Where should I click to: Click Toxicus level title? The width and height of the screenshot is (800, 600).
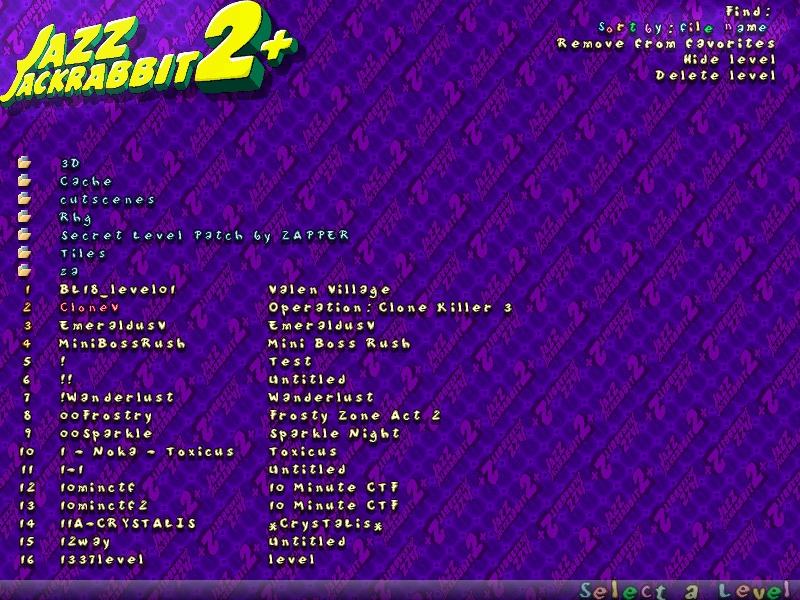point(303,452)
